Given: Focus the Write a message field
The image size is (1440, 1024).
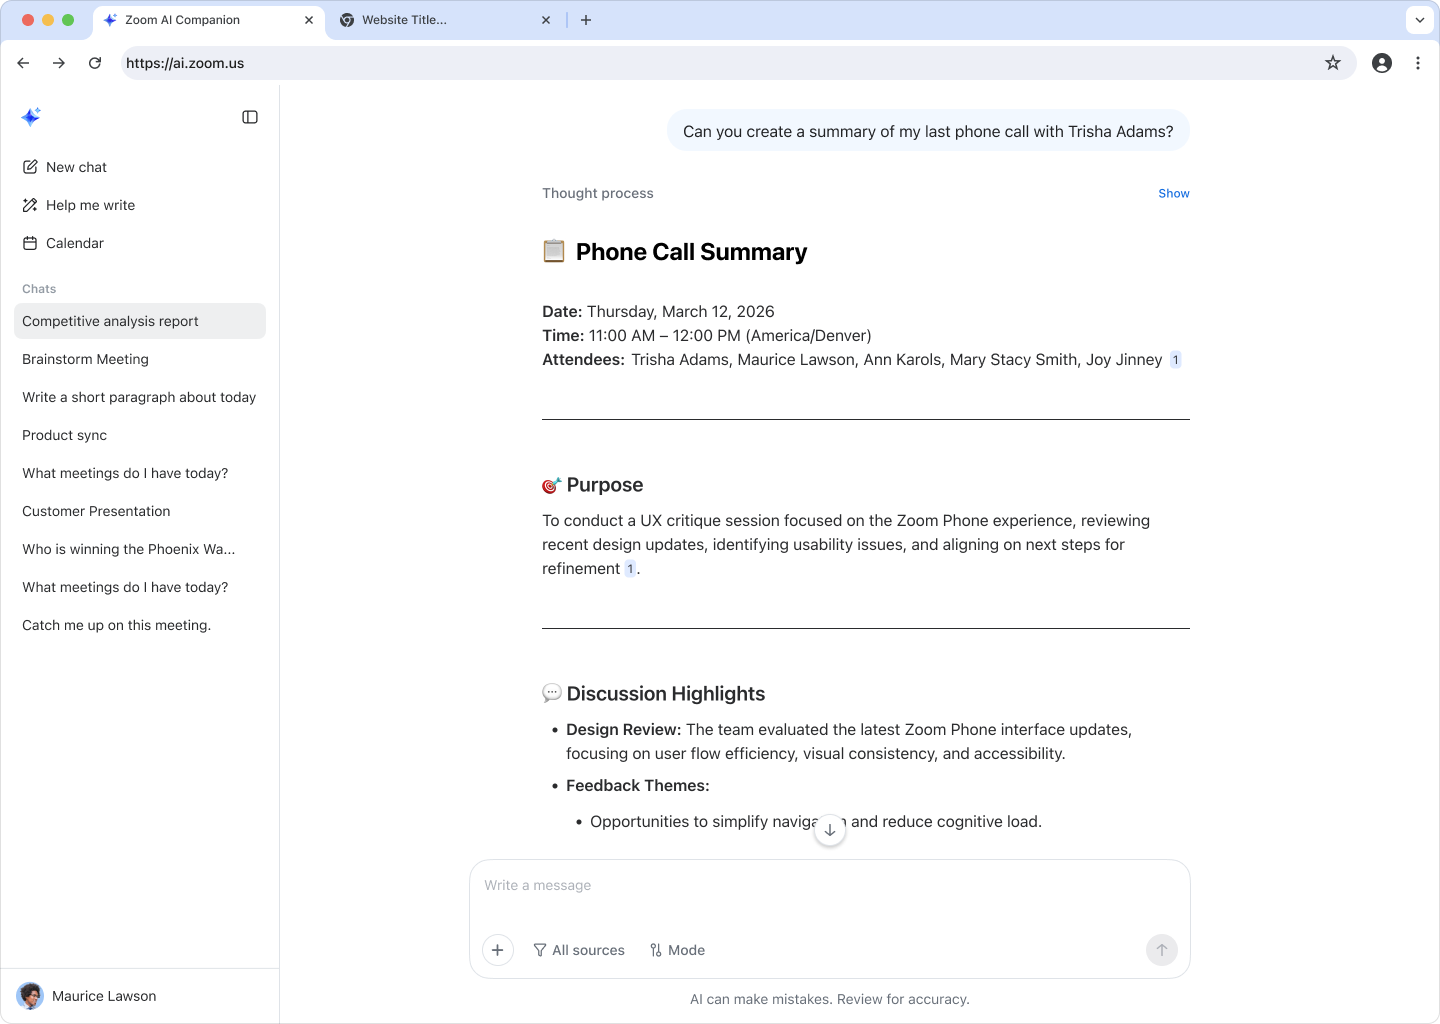Looking at the screenshot, I should (x=830, y=886).
